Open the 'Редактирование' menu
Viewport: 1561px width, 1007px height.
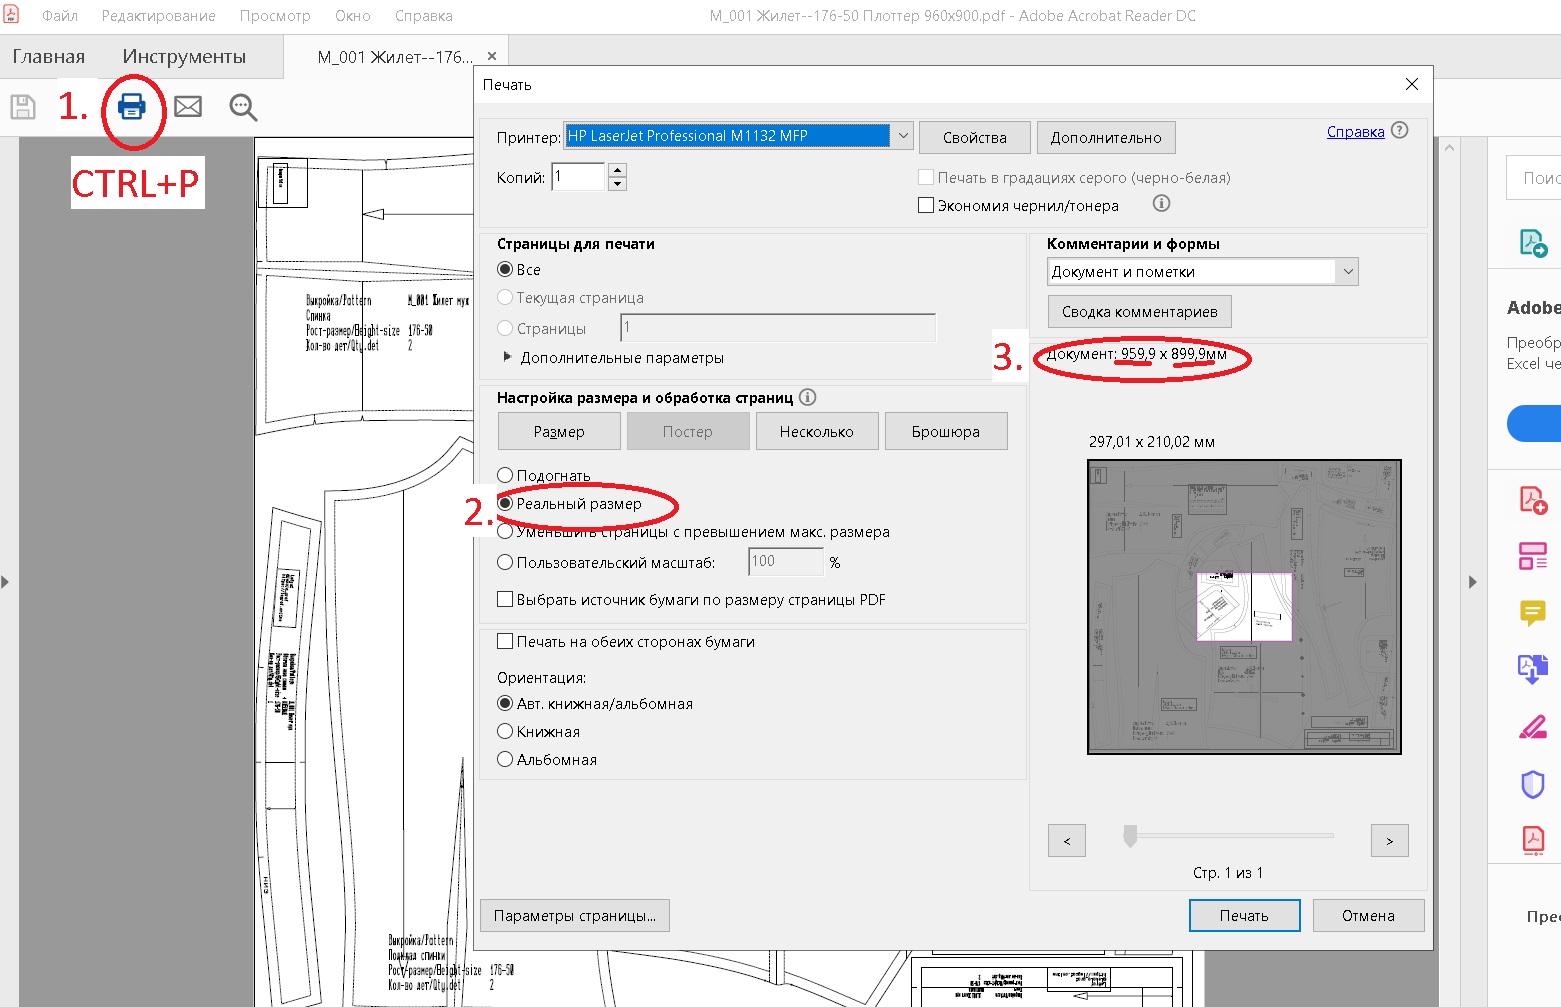(x=158, y=16)
